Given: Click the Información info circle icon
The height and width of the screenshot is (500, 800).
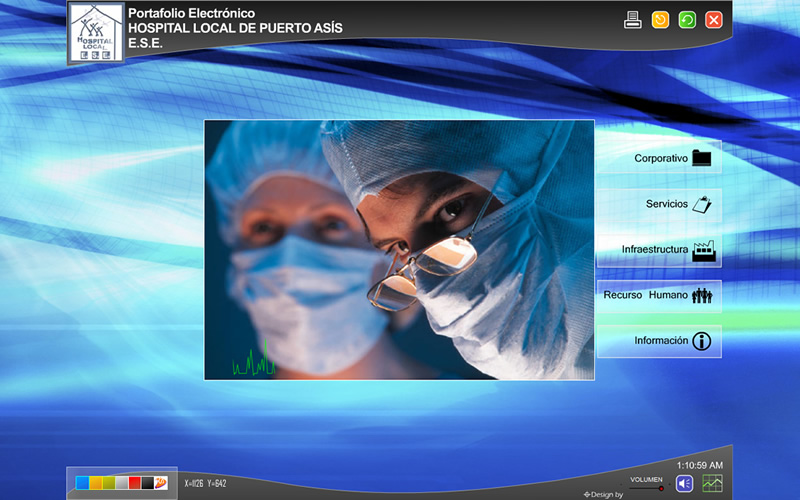Looking at the screenshot, I should point(702,341).
